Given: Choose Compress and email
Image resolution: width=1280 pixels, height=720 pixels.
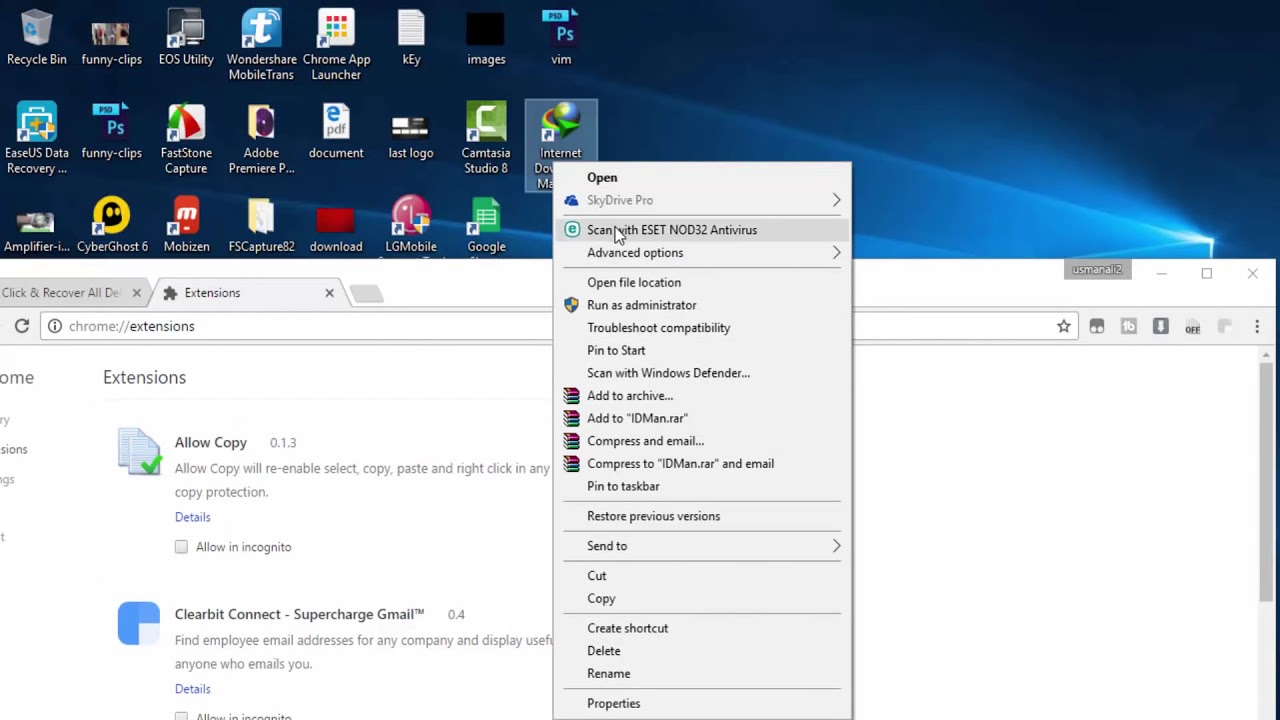Looking at the screenshot, I should (x=702, y=441).
